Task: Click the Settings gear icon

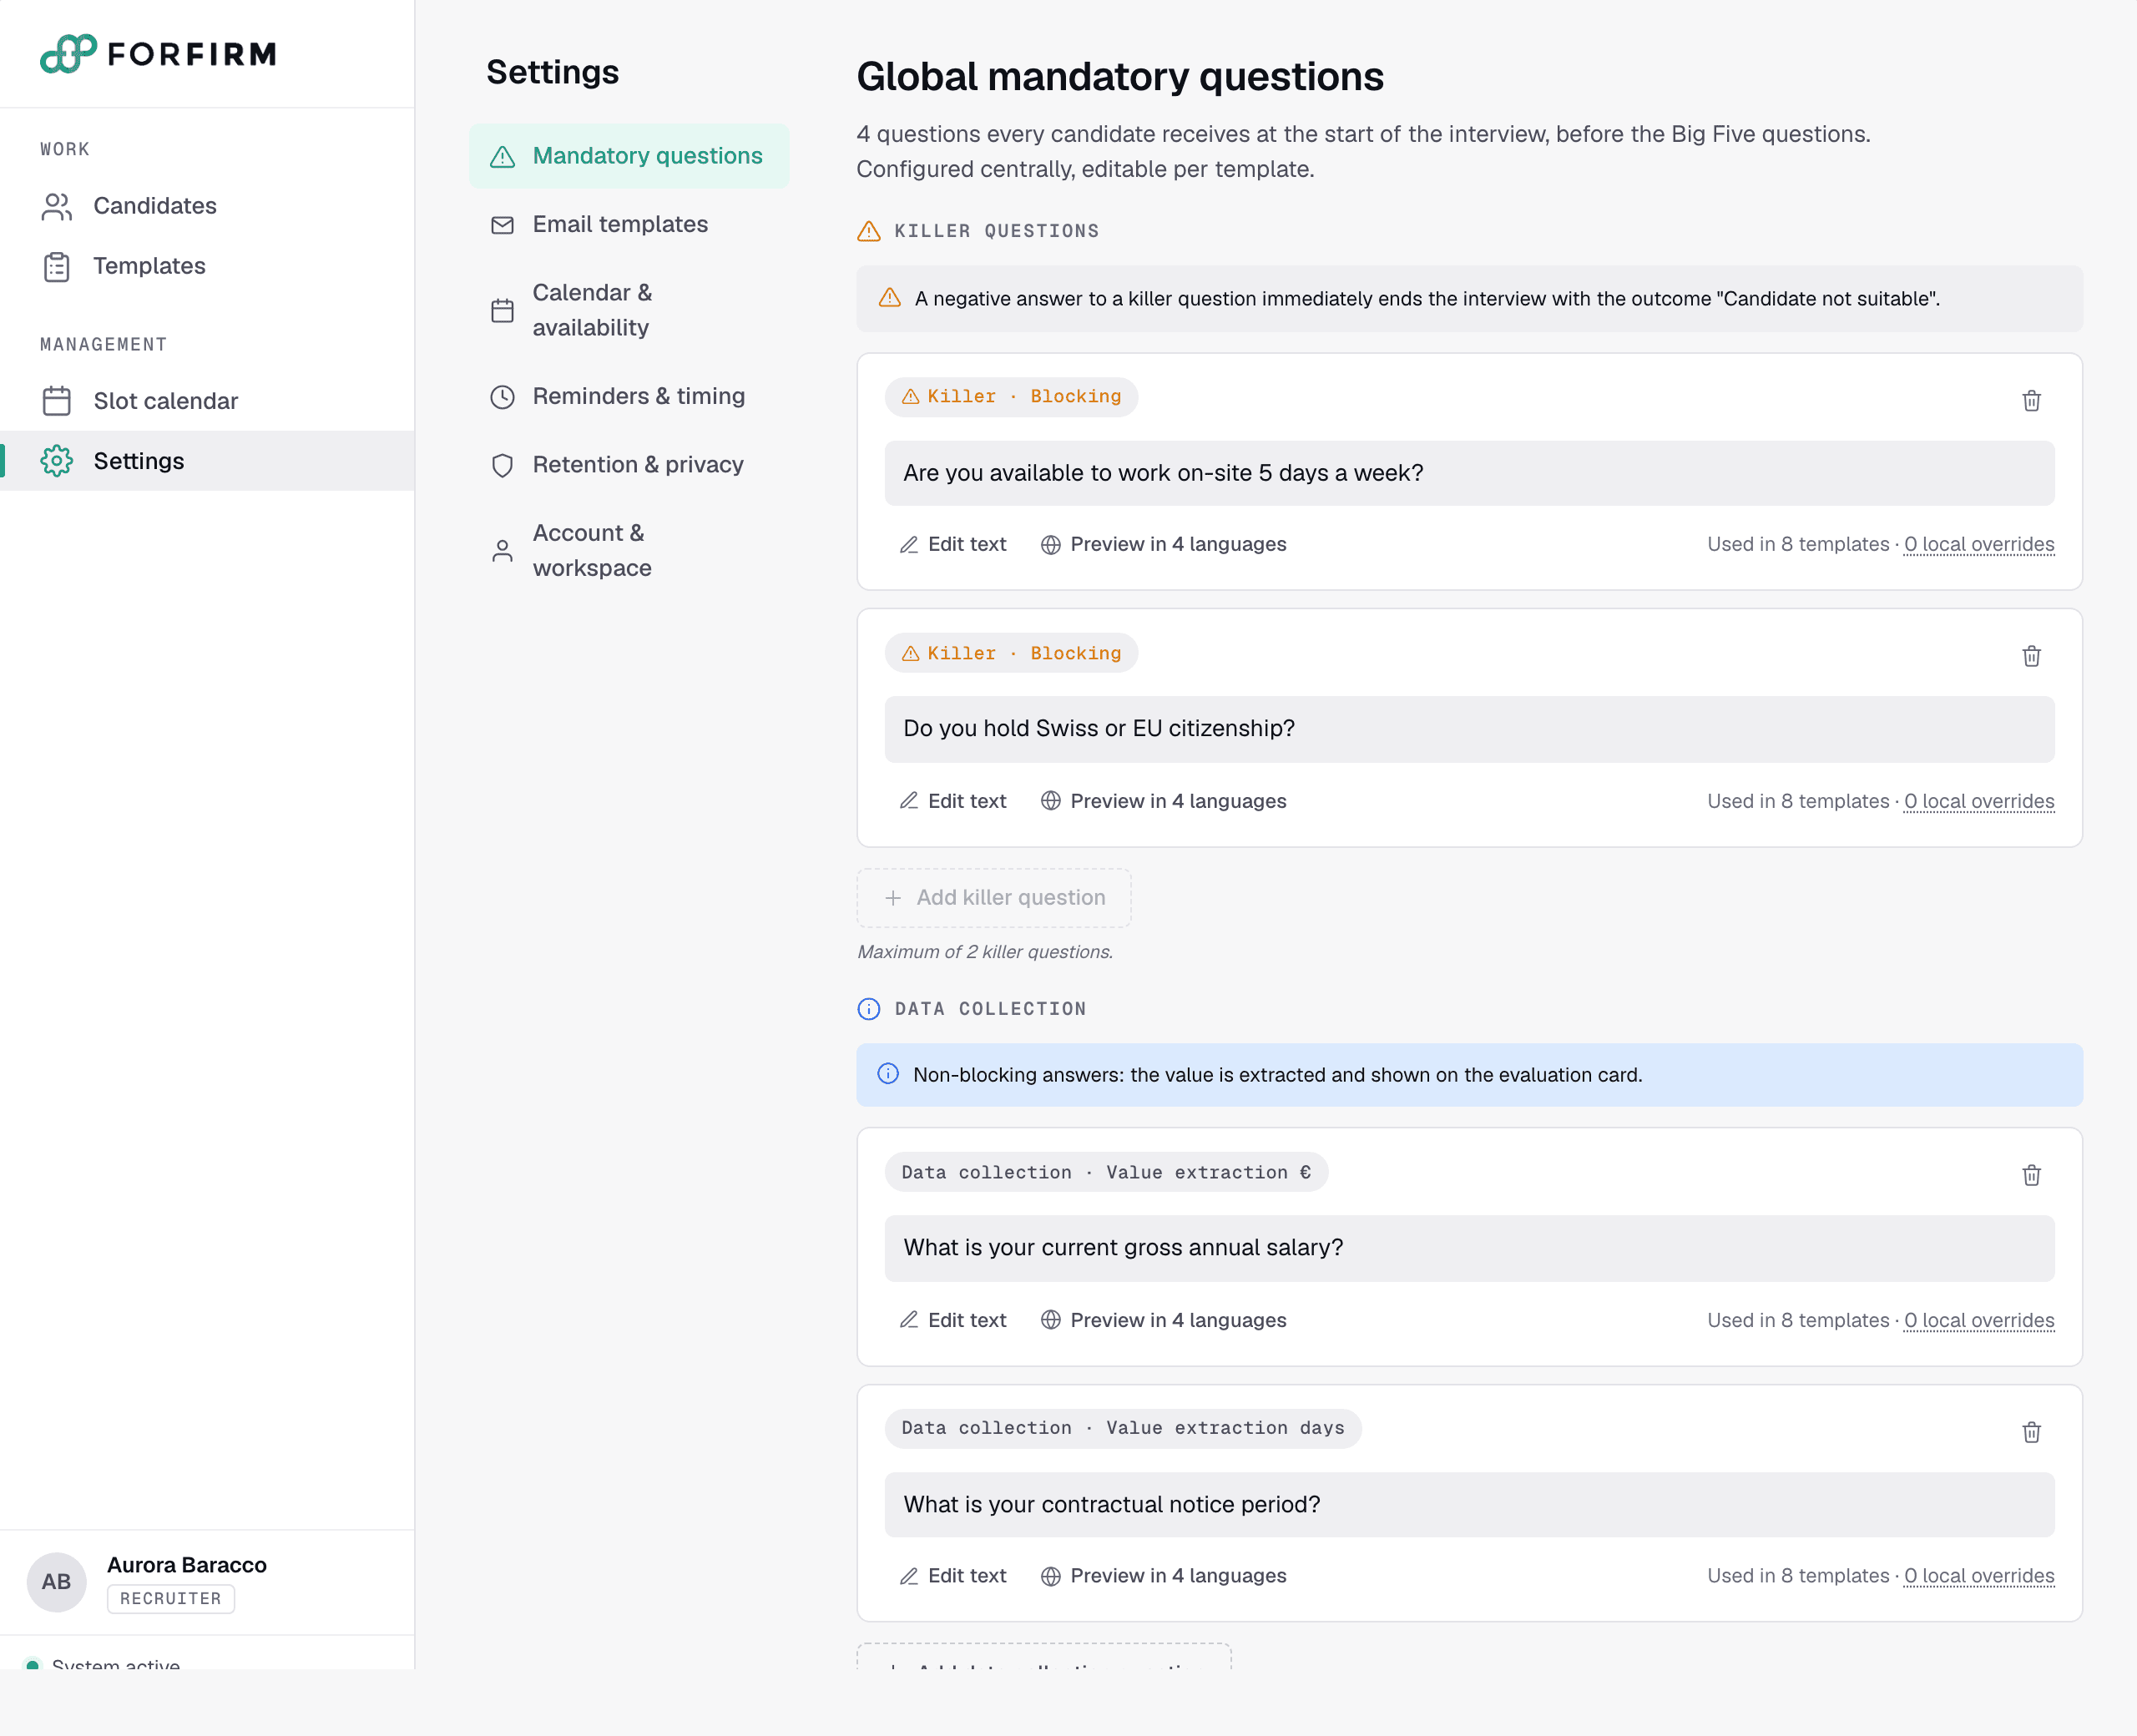Action: (57, 461)
